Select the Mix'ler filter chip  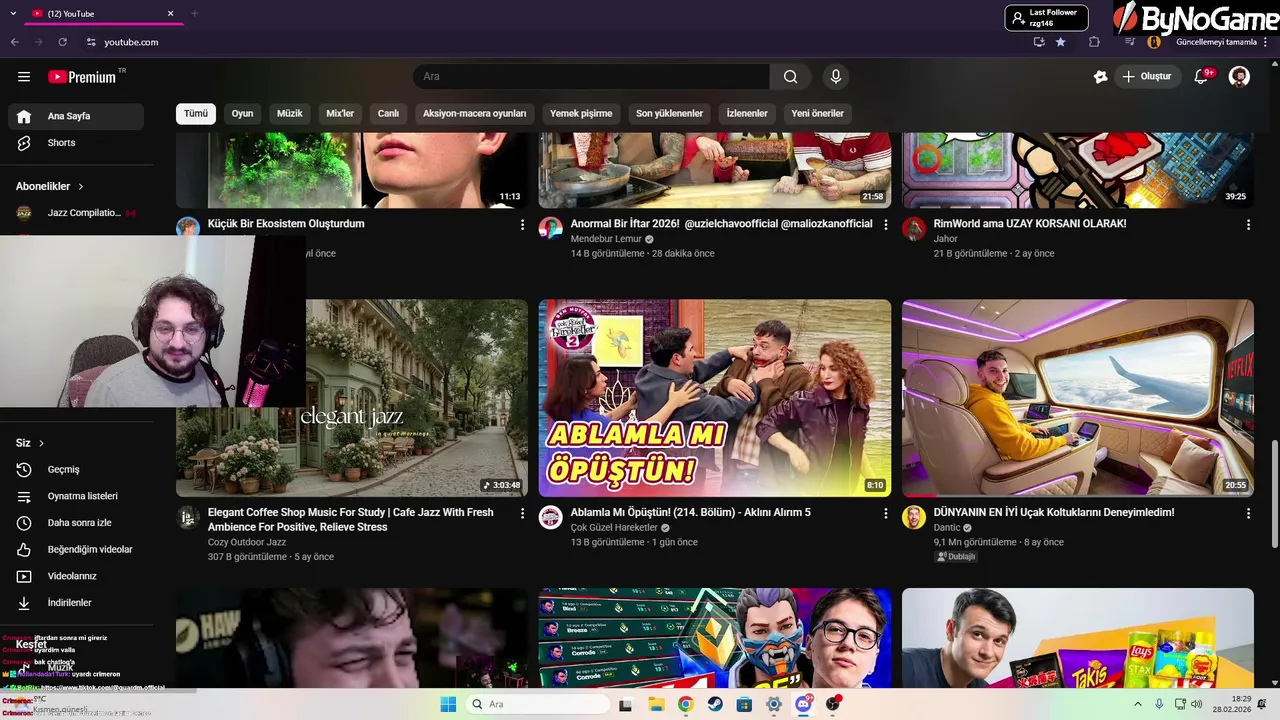tap(340, 114)
